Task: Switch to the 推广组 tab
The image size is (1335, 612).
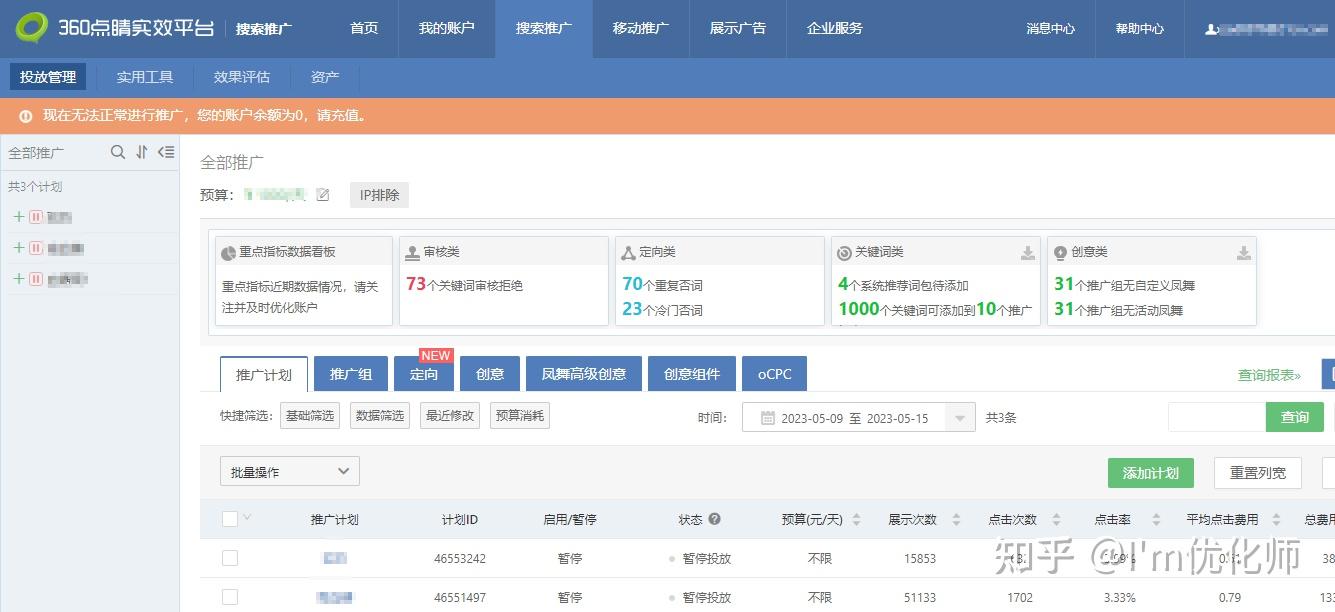Action: pos(350,373)
